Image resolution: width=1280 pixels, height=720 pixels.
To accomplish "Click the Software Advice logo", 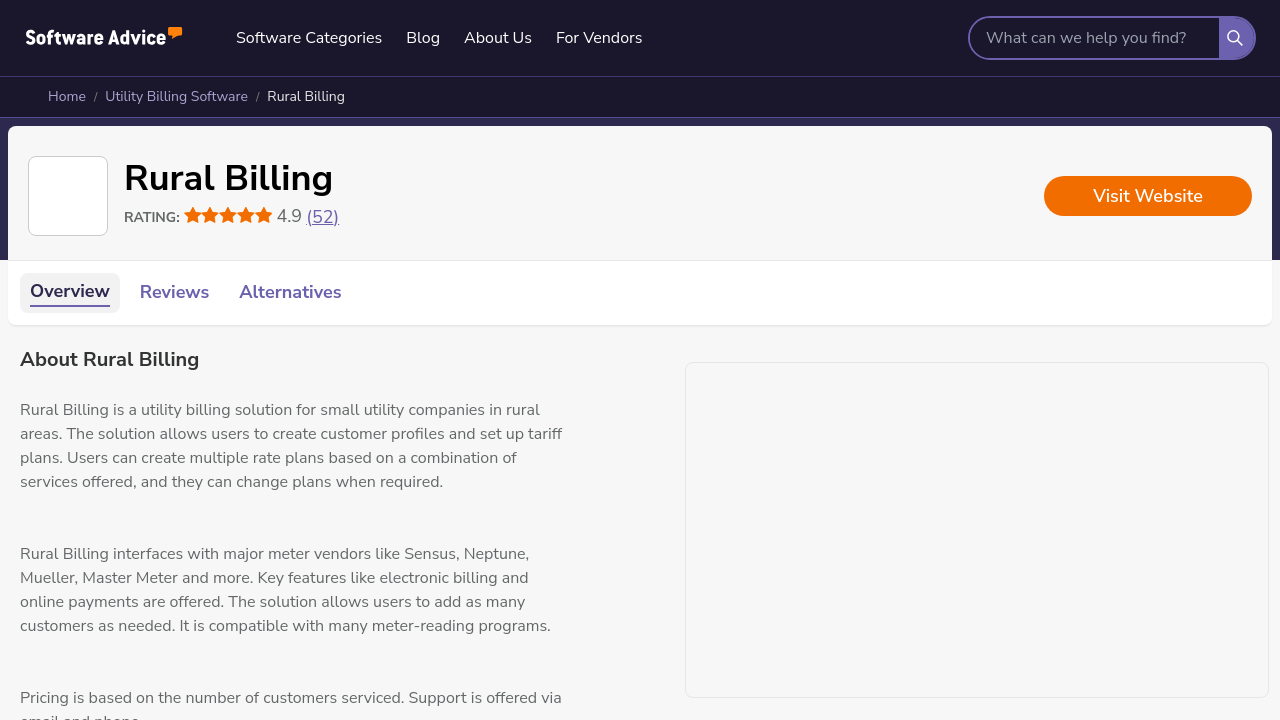I will tap(104, 37).
